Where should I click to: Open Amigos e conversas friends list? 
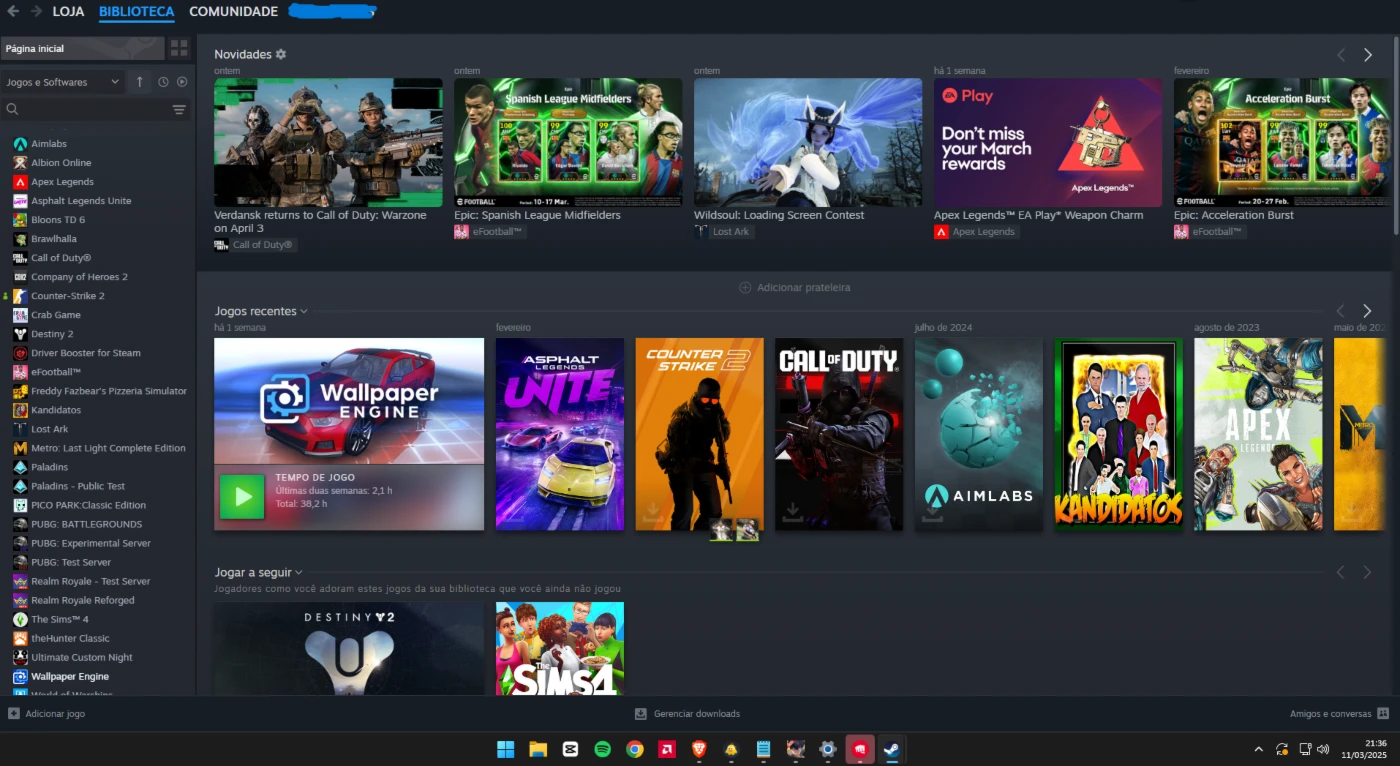[x=1339, y=714]
